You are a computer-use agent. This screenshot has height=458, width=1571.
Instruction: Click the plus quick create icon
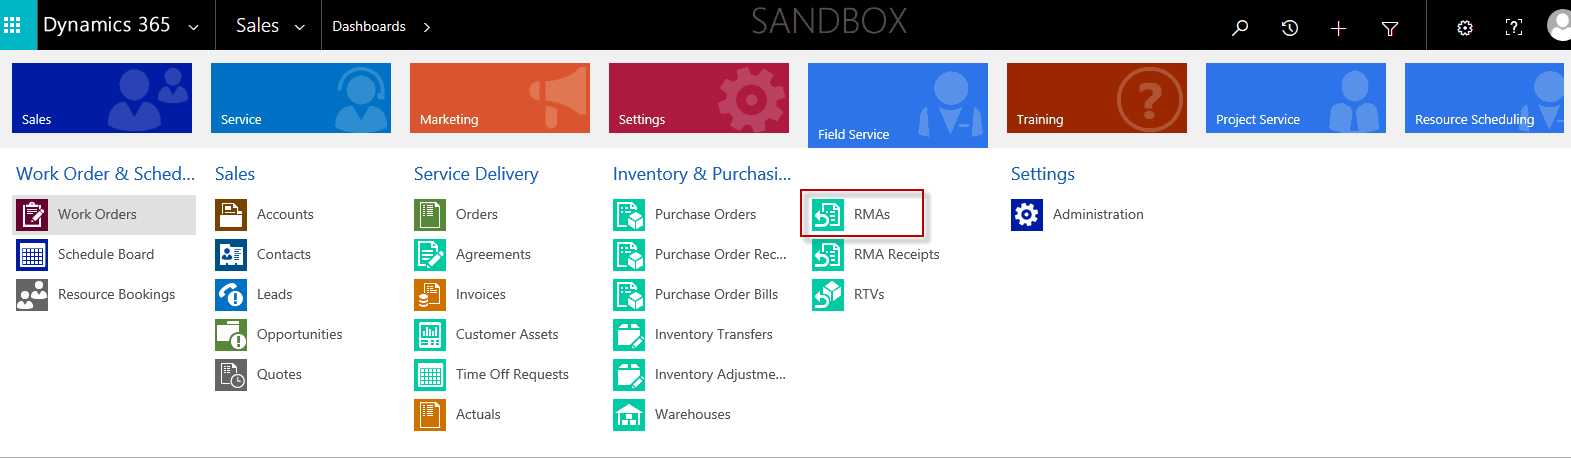click(1339, 28)
